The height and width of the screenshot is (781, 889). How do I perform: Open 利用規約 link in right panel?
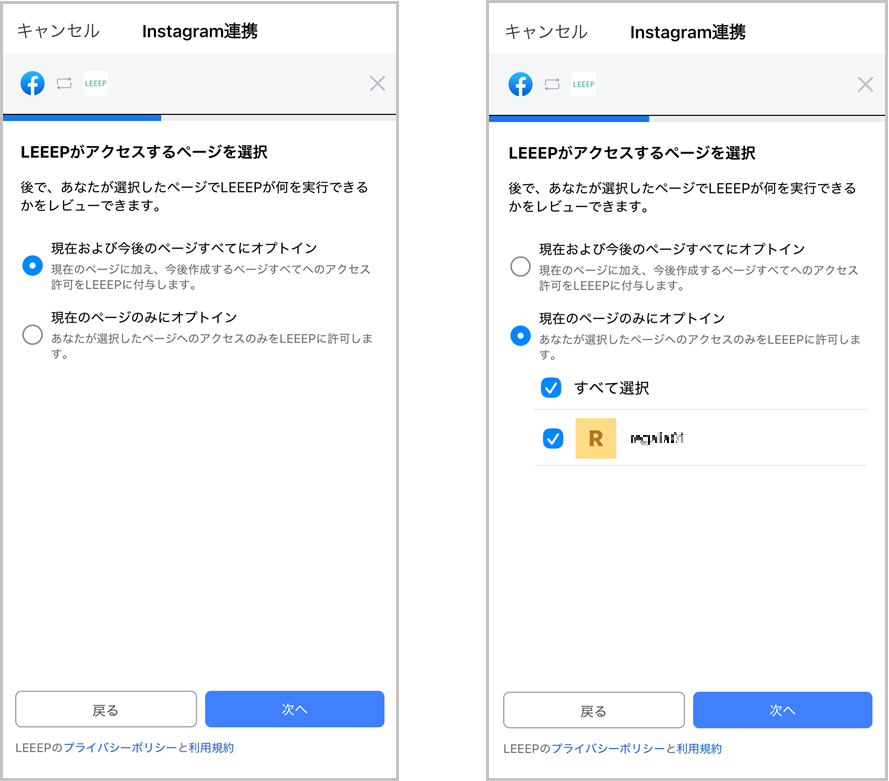pyautogui.click(x=699, y=749)
